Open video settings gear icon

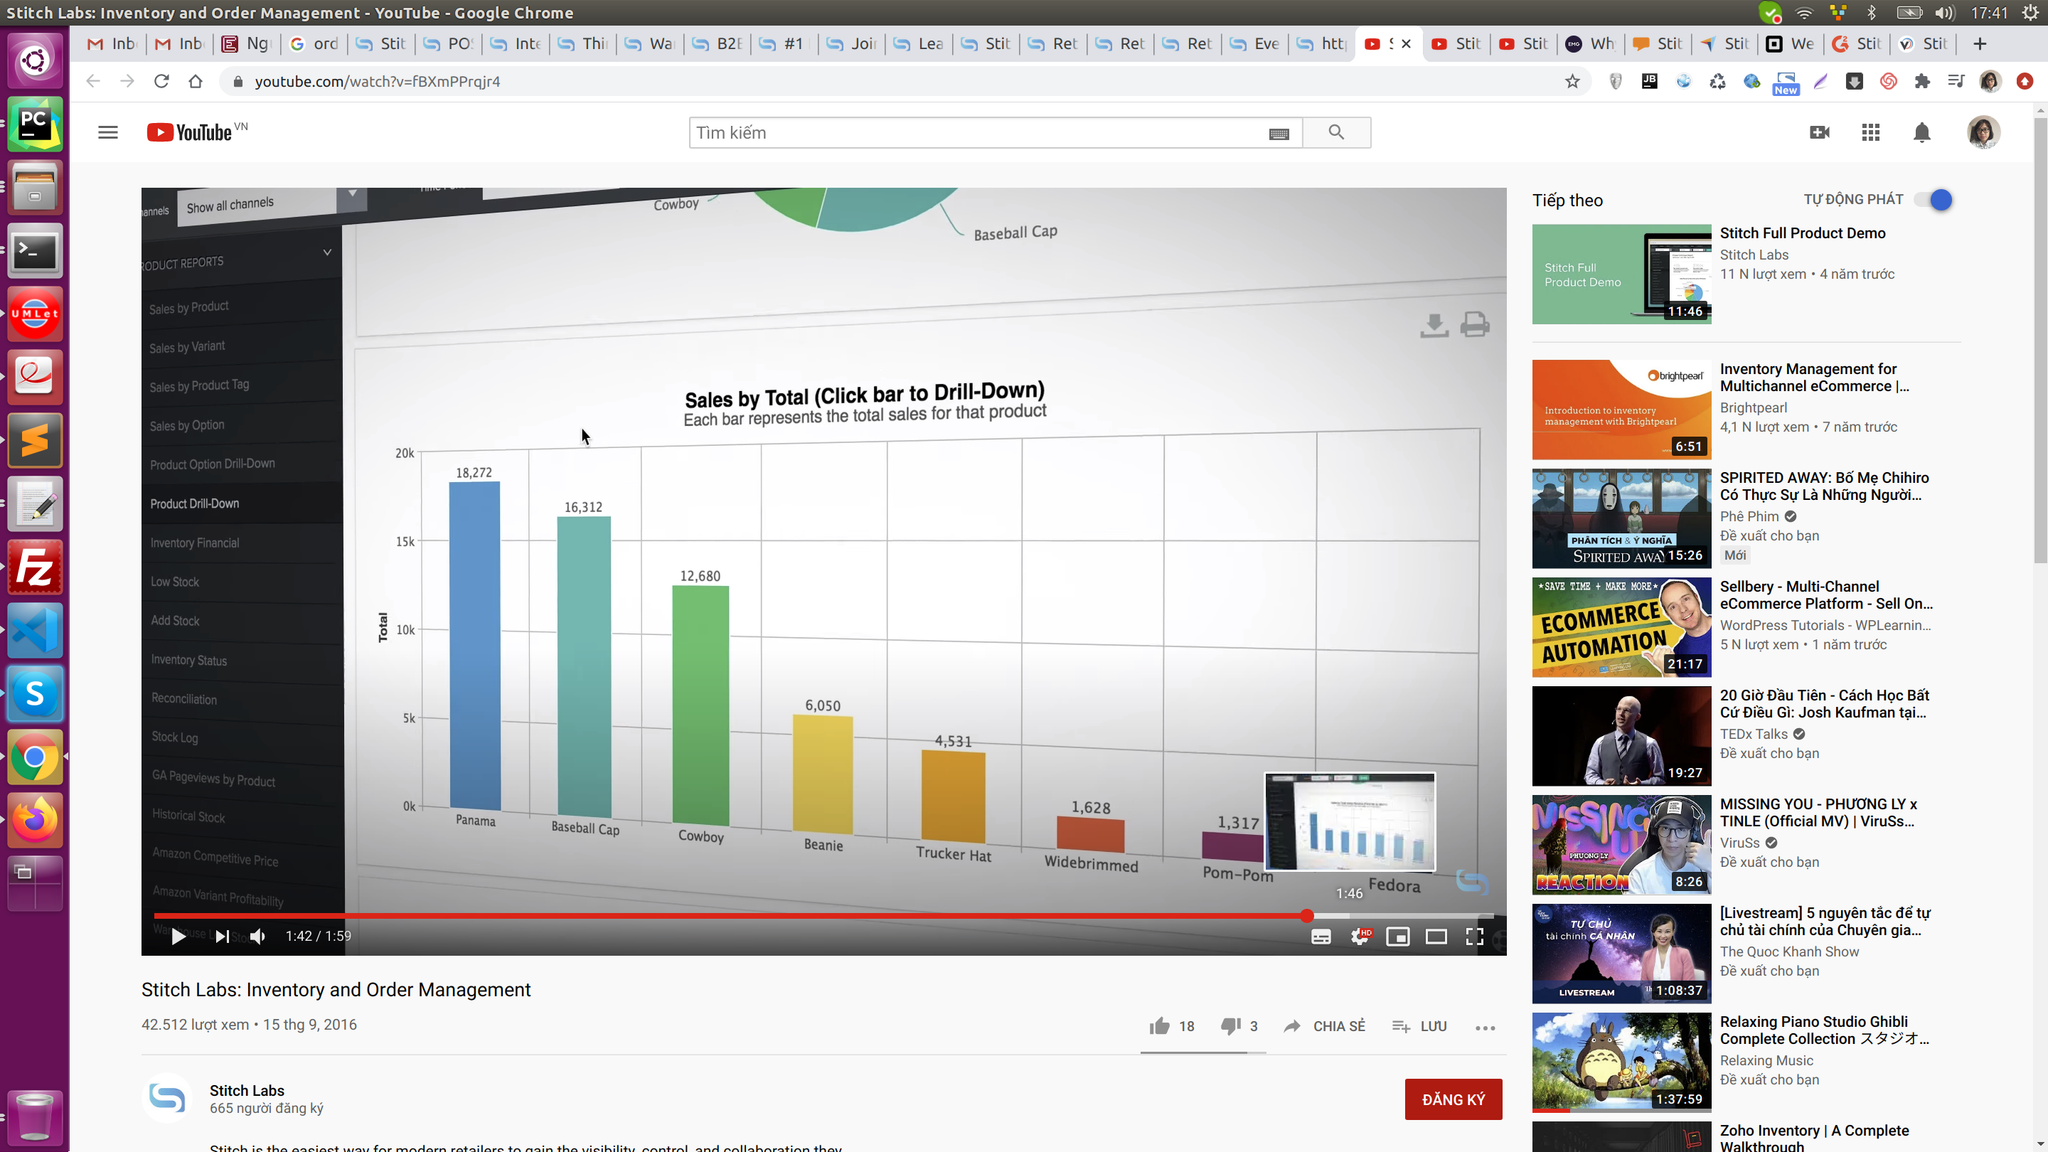point(1359,936)
